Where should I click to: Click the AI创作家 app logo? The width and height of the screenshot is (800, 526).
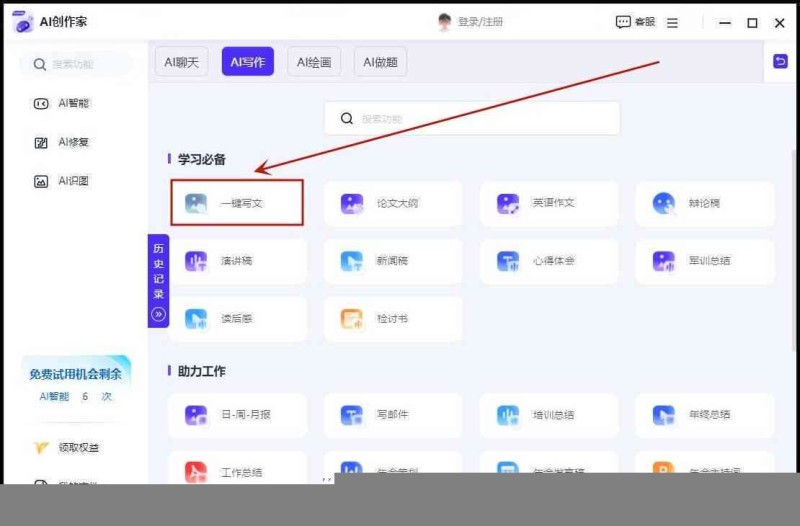coord(22,22)
